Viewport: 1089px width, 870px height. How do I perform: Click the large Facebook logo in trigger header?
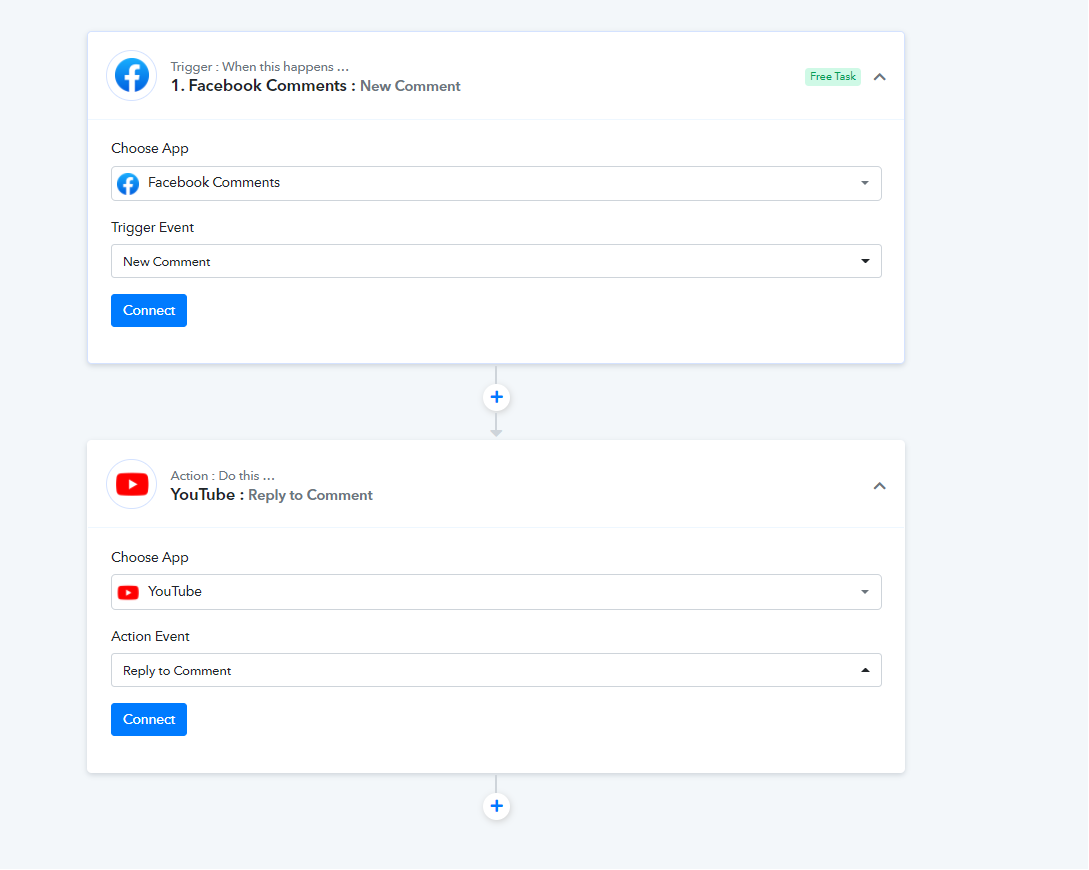tap(131, 76)
